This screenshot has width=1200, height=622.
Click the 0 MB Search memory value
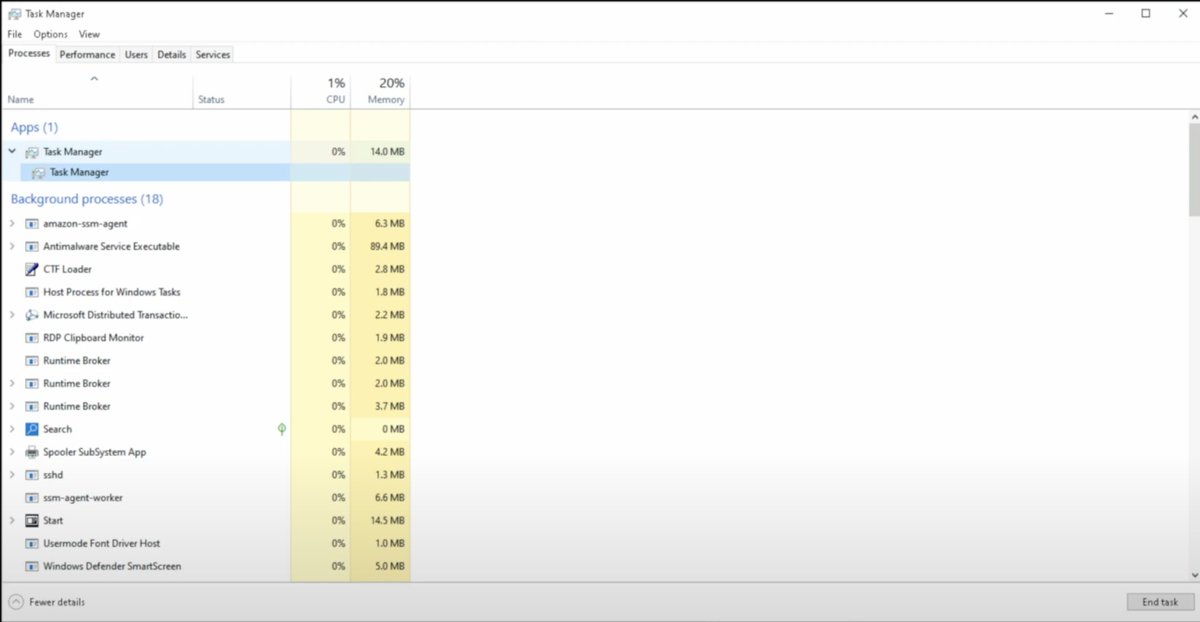tap(392, 429)
